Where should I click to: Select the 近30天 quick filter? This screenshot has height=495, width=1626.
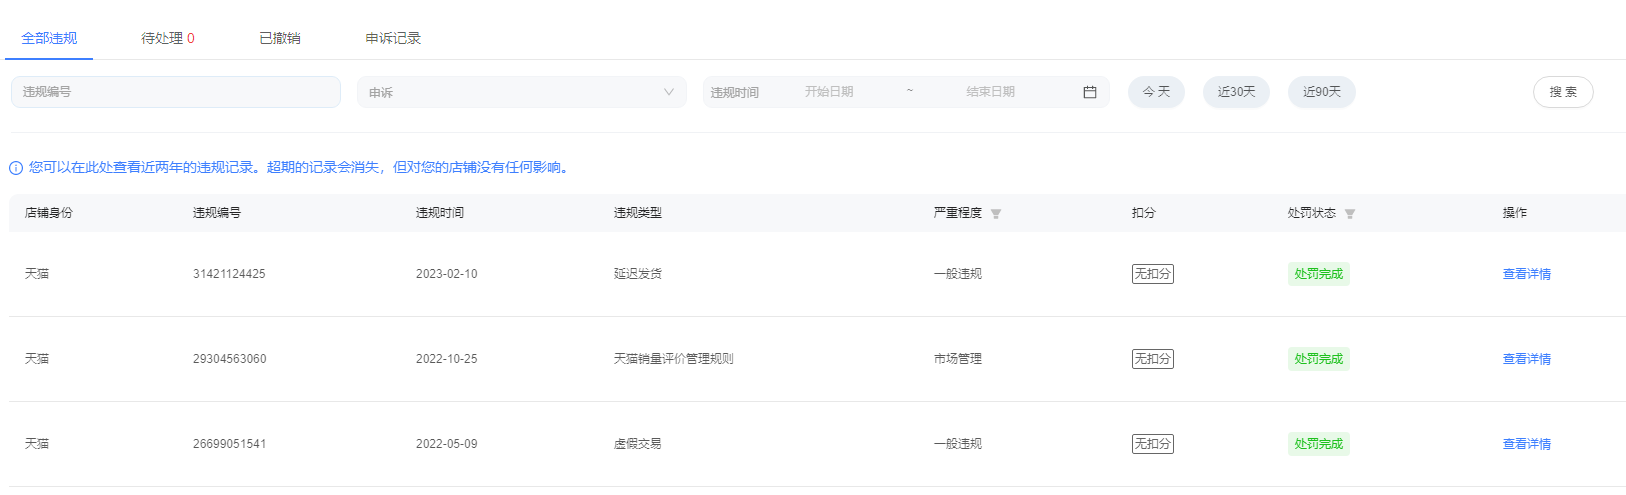1236,92
